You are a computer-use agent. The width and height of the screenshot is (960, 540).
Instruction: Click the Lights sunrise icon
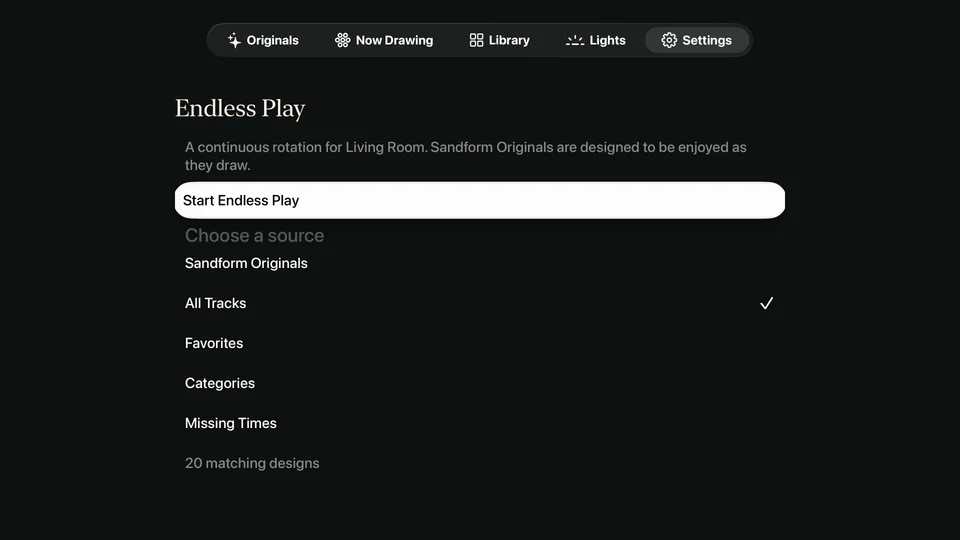click(574, 40)
